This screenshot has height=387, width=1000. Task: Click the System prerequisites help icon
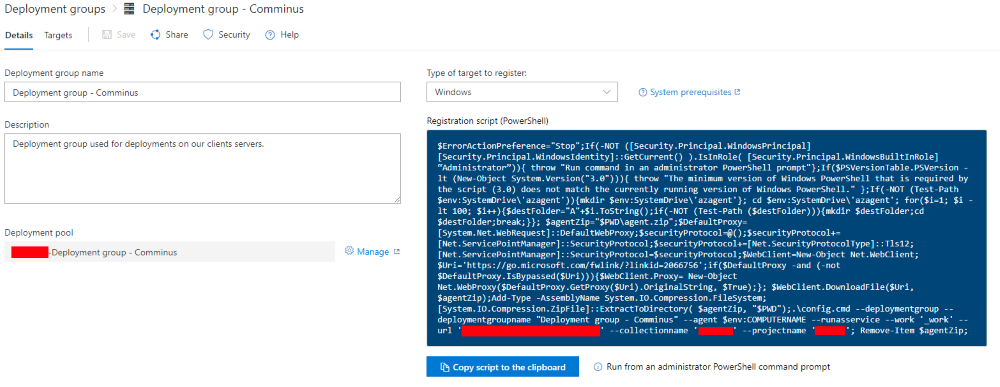pyautogui.click(x=643, y=92)
